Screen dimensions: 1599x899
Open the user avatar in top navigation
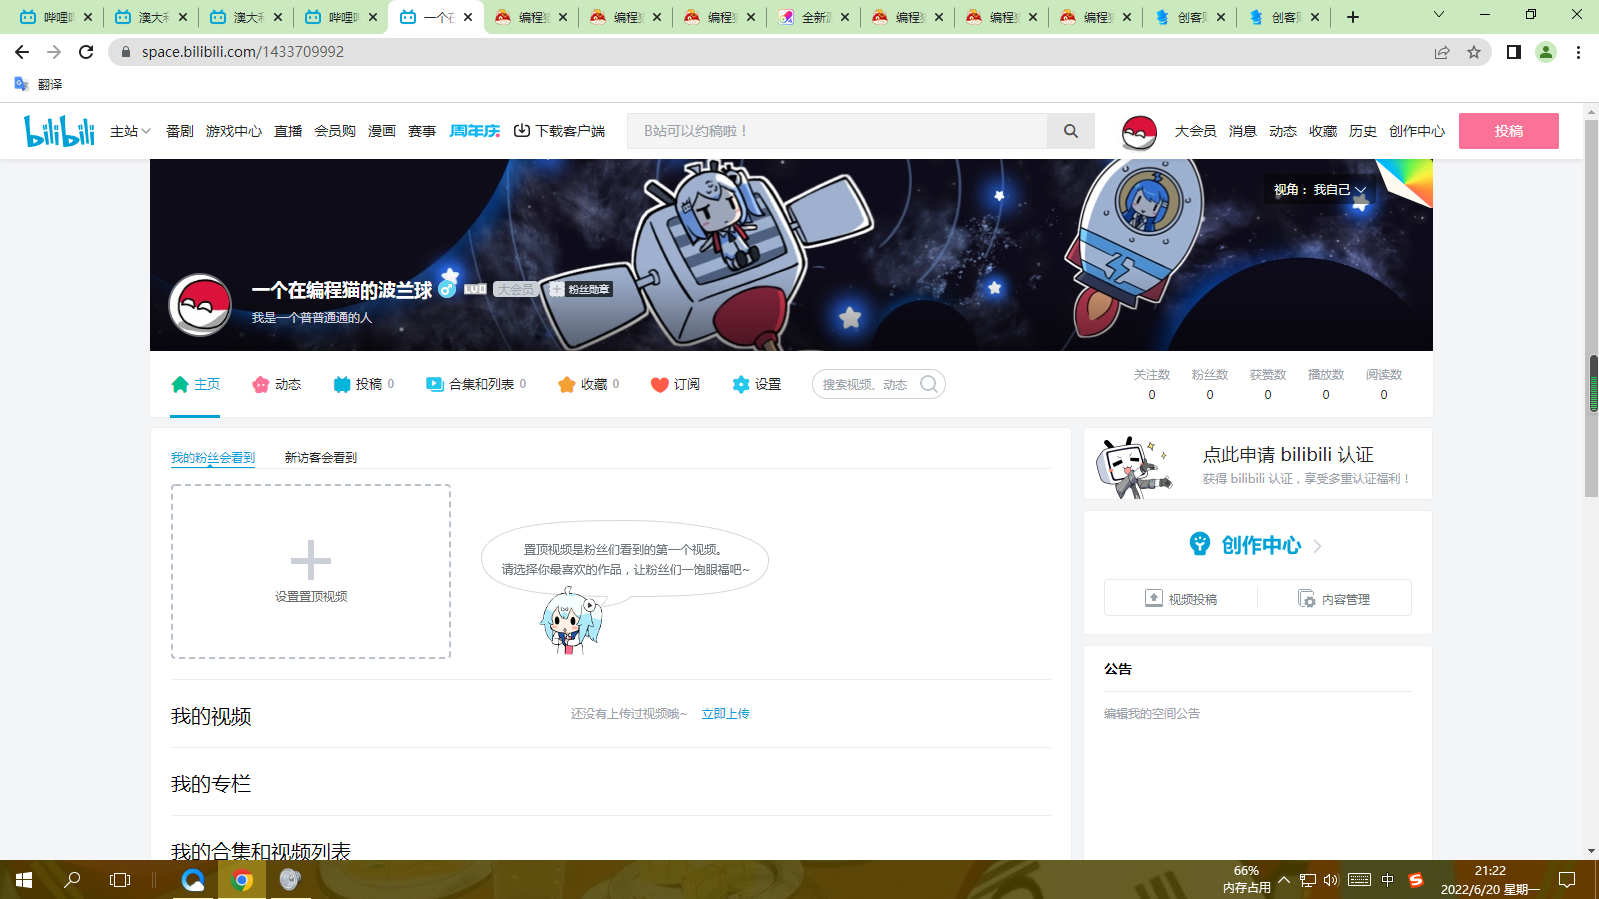tap(1139, 131)
